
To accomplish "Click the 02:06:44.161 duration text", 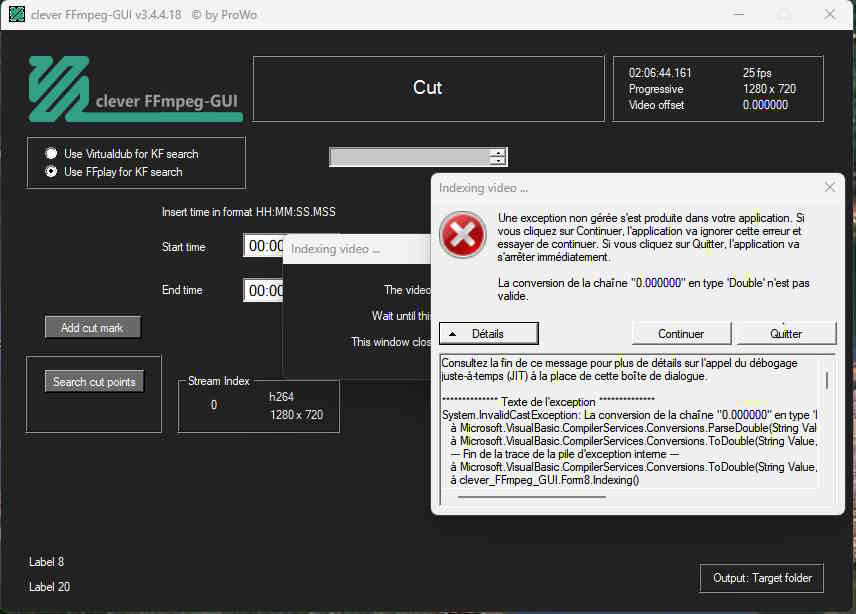I will [660, 73].
